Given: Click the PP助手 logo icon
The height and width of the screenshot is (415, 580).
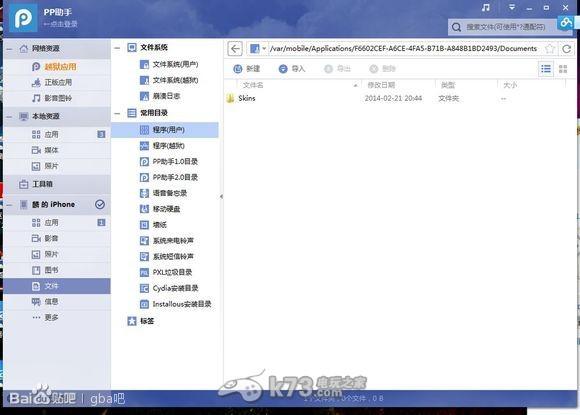Looking at the screenshot, I should click(x=23, y=18).
